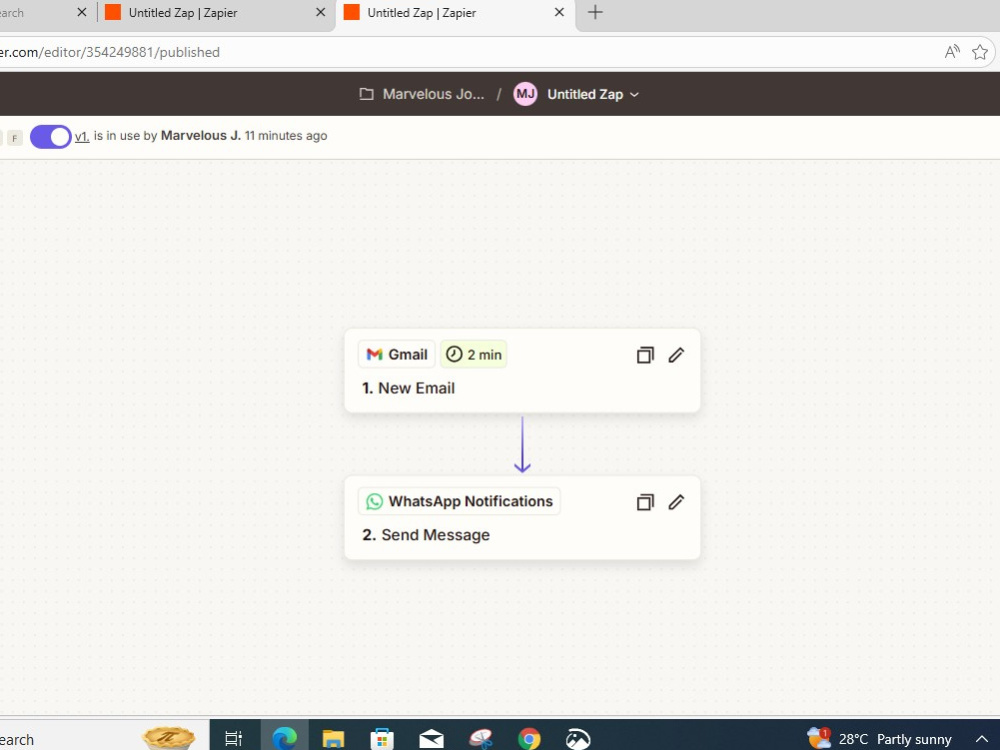Screen dimensions: 1000x750
Task: Open Task View from taskbar
Action: pos(234,739)
